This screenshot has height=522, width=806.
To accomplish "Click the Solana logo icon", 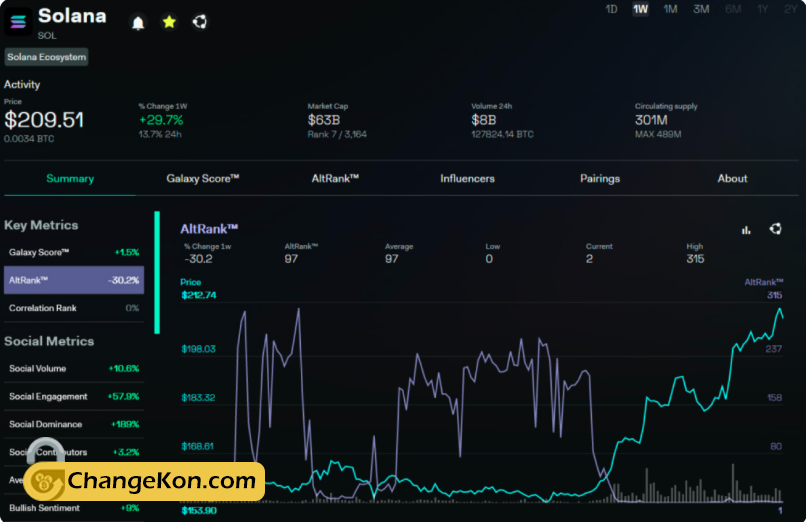I will (x=19, y=22).
